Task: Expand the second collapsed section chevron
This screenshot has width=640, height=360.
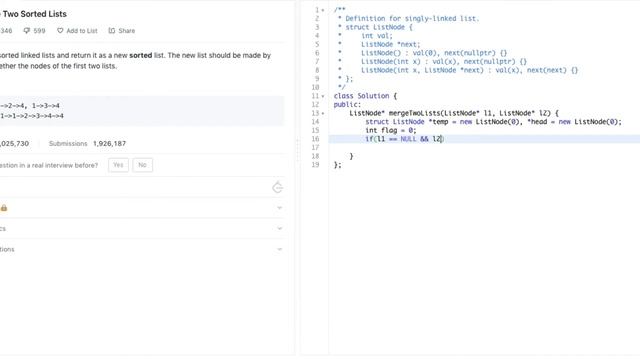Action: click(280, 229)
